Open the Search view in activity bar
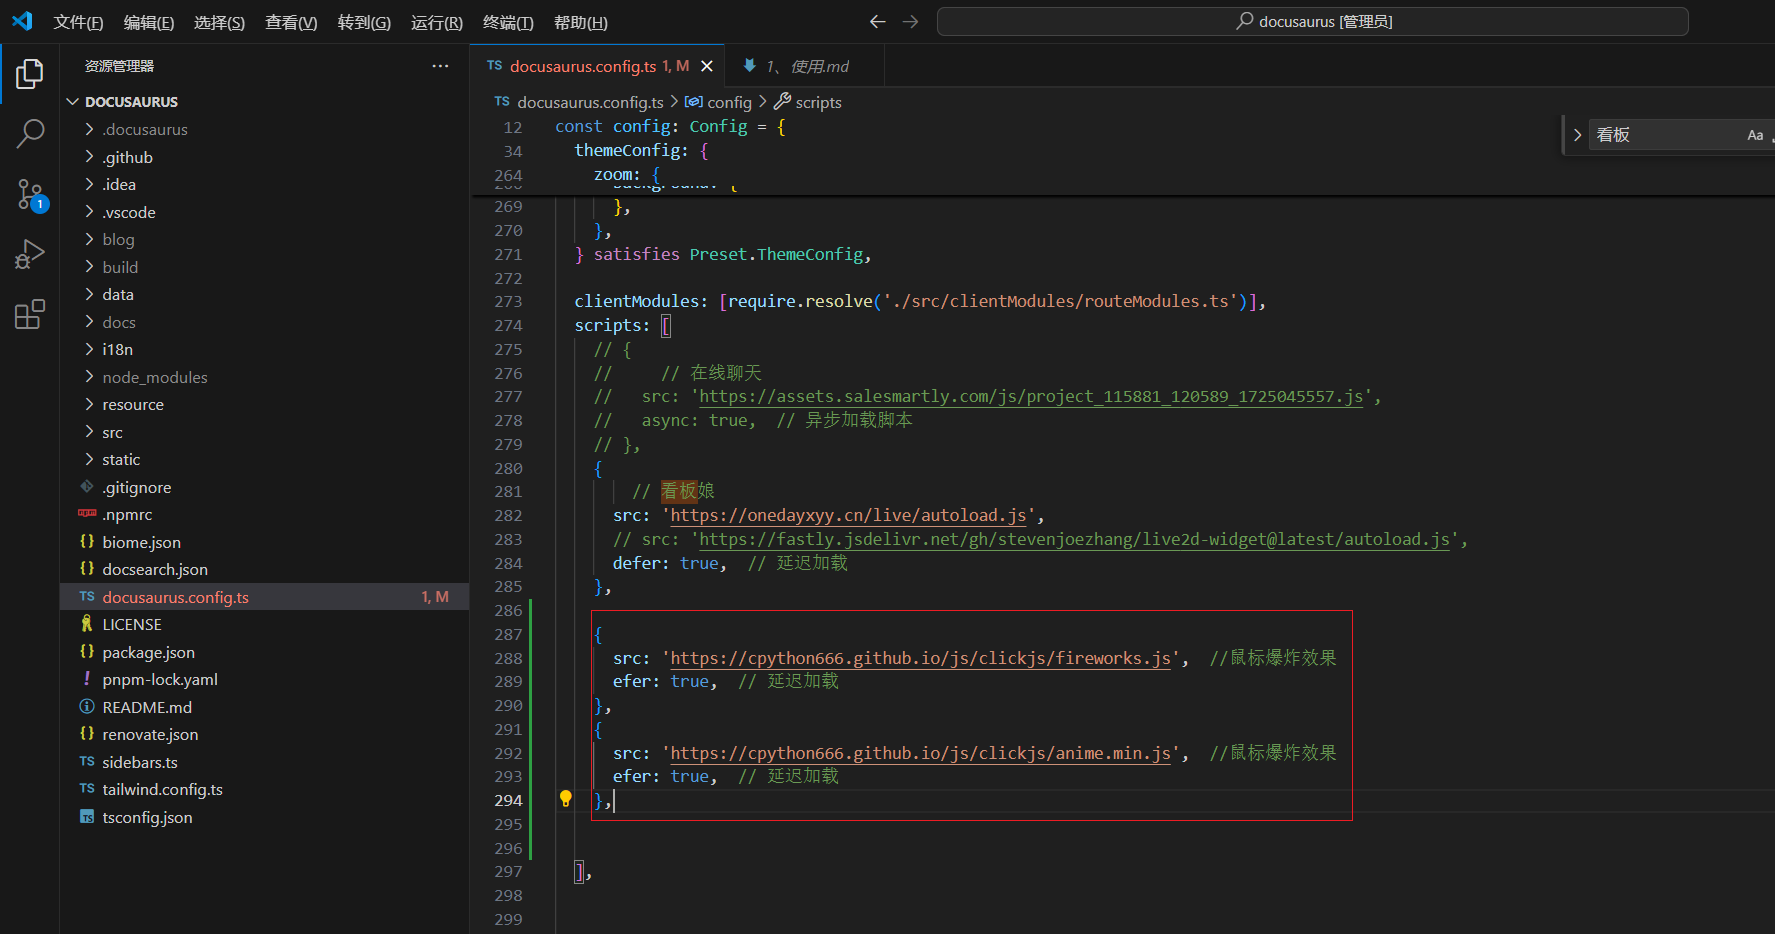Screen dimensions: 1775x934 click(30, 134)
